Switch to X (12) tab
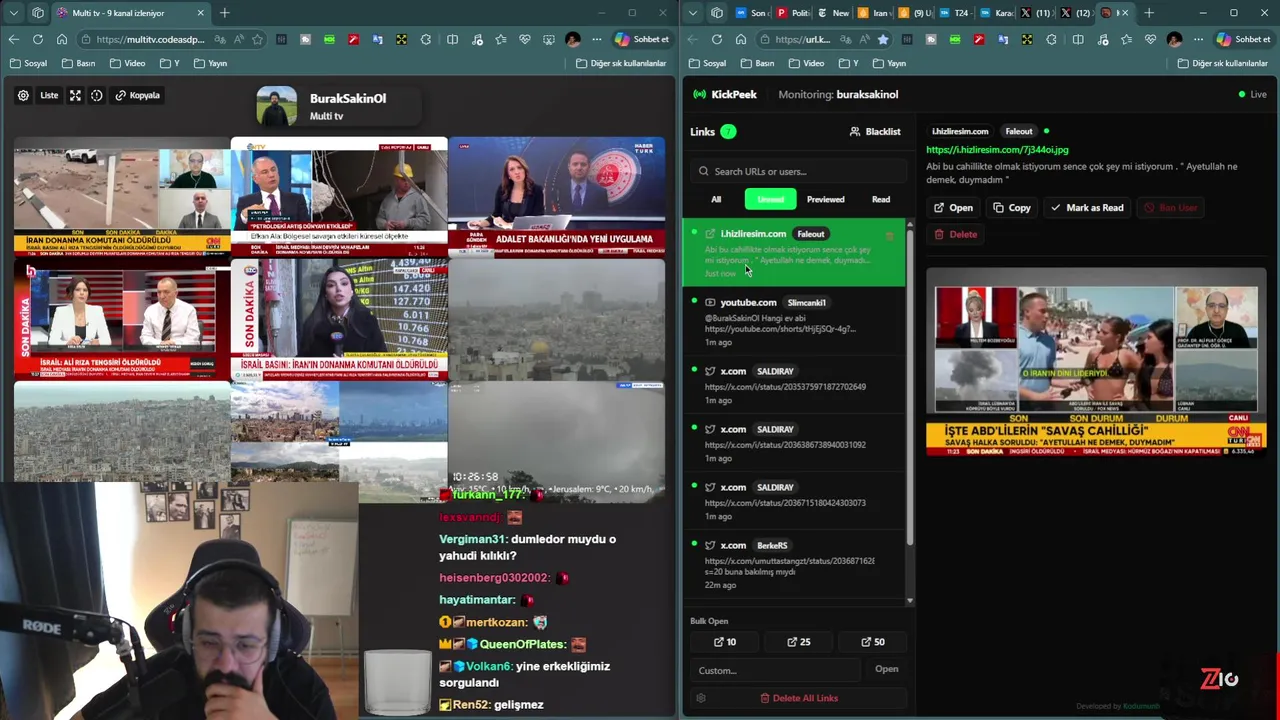 pyautogui.click(x=1075, y=13)
